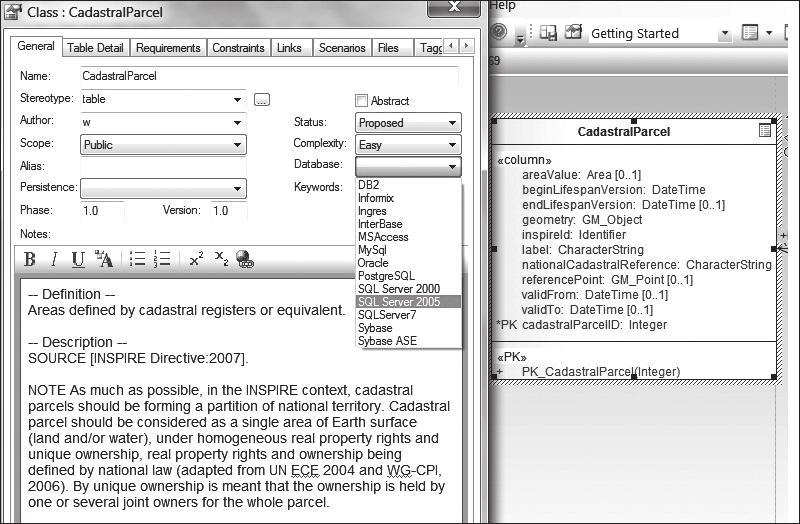Select the cadastralParcelID: Integer primary key row
The height and width of the screenshot is (524, 800).
581,325
